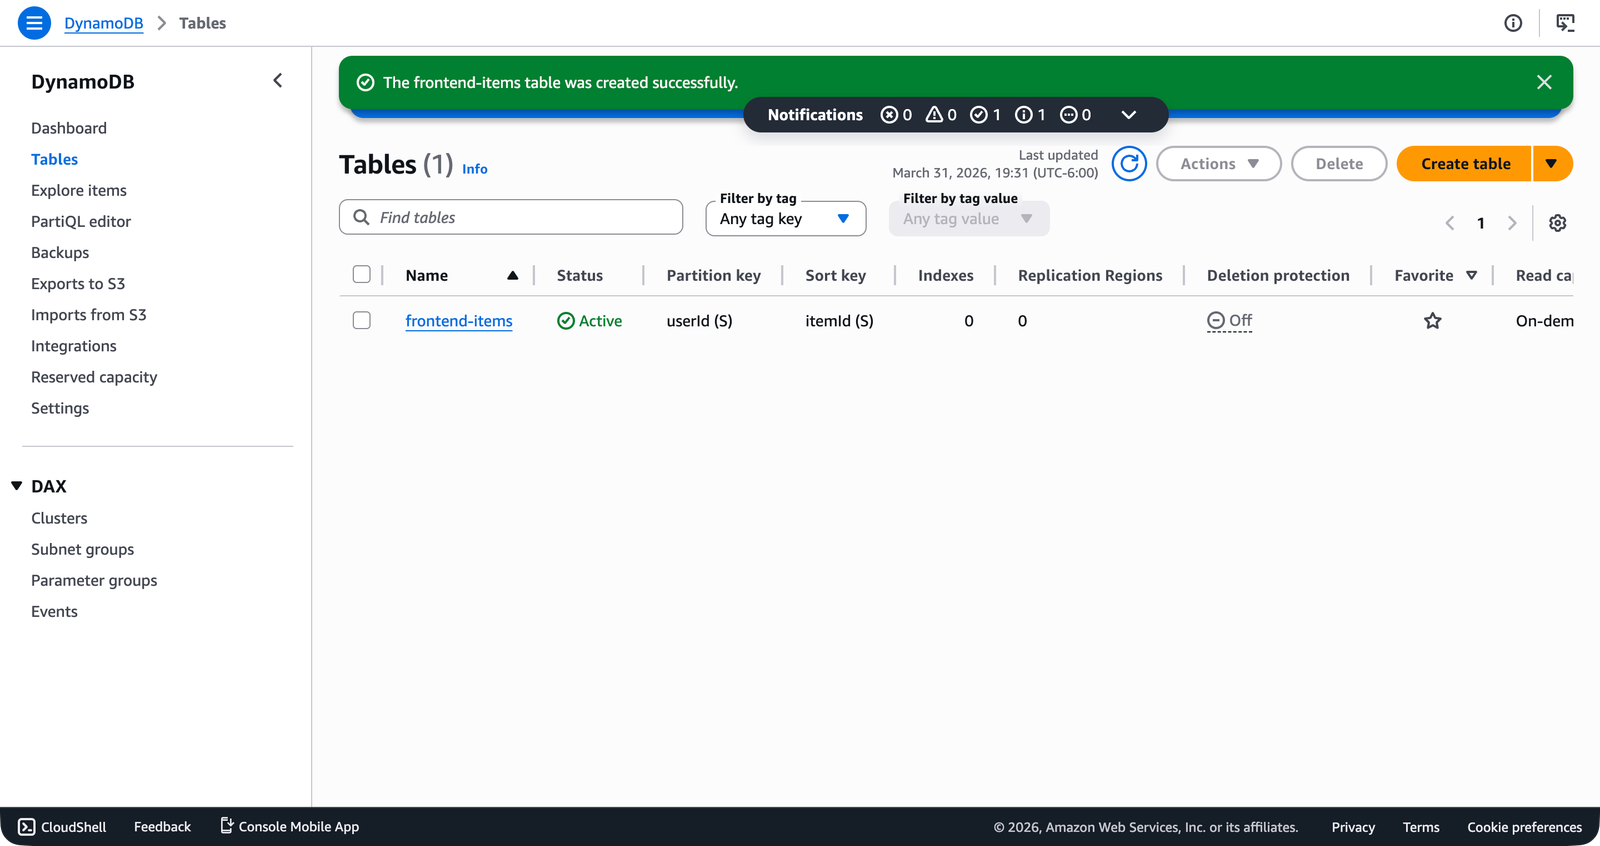Open table preferences gear icon
Screen dimensions: 1600x846
pyautogui.click(x=1557, y=223)
